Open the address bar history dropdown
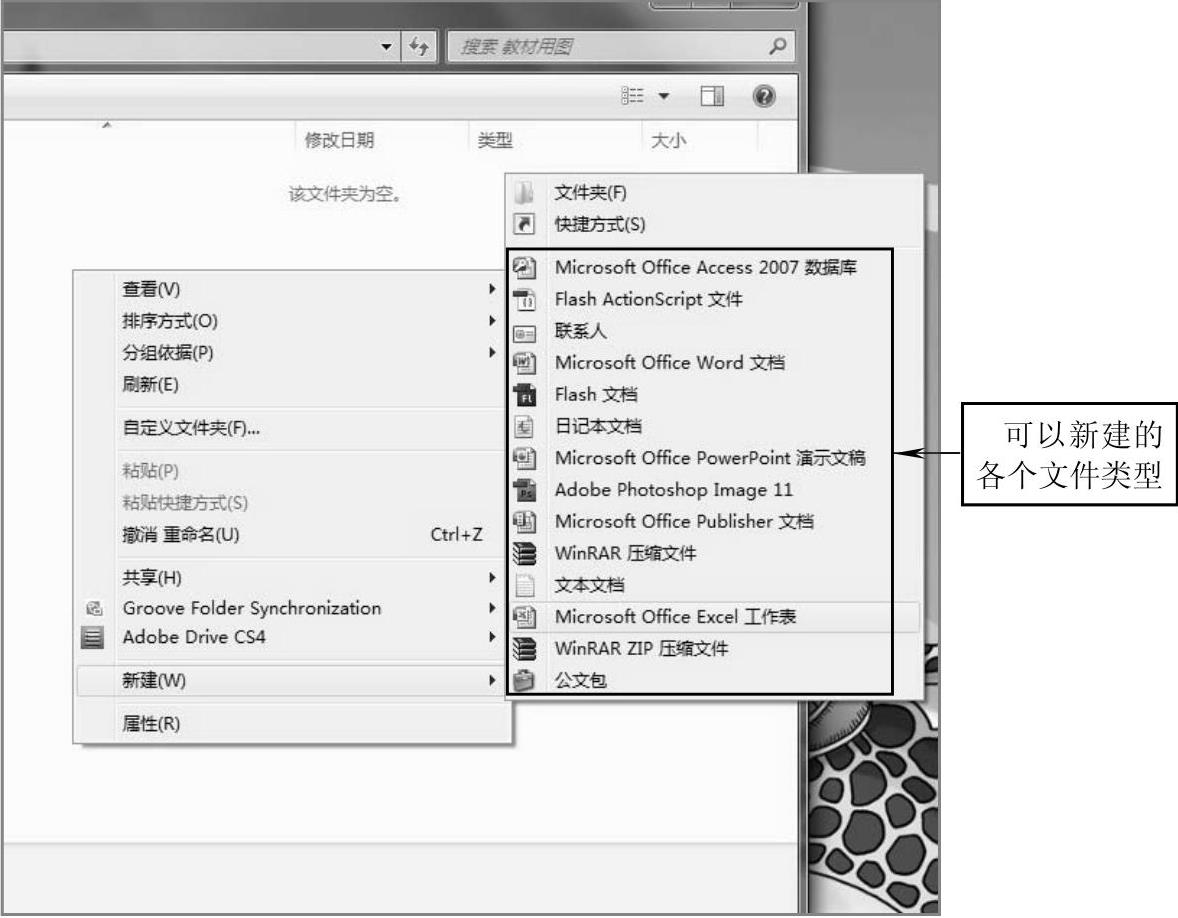Viewport: 1178px width, 918px height. point(386,47)
